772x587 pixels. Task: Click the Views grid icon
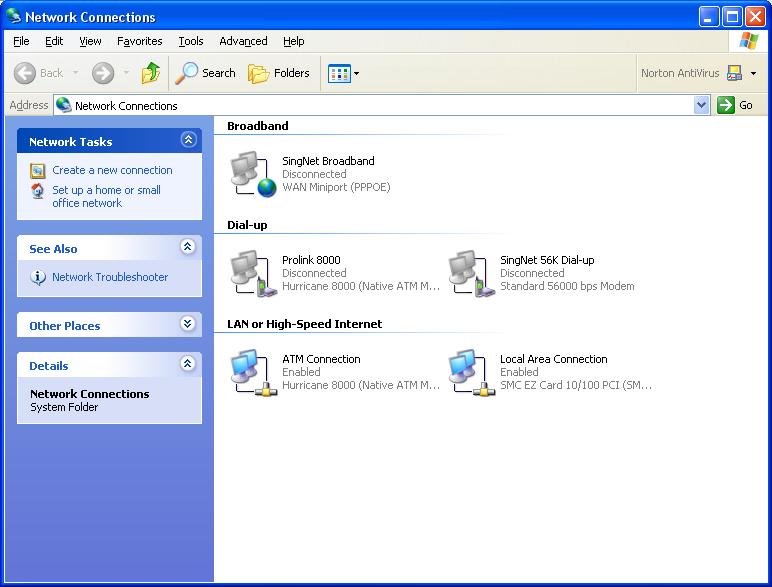(x=339, y=74)
